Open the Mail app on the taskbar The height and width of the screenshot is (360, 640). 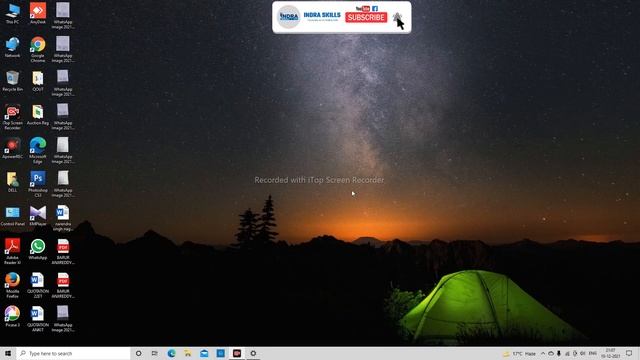tap(204, 353)
